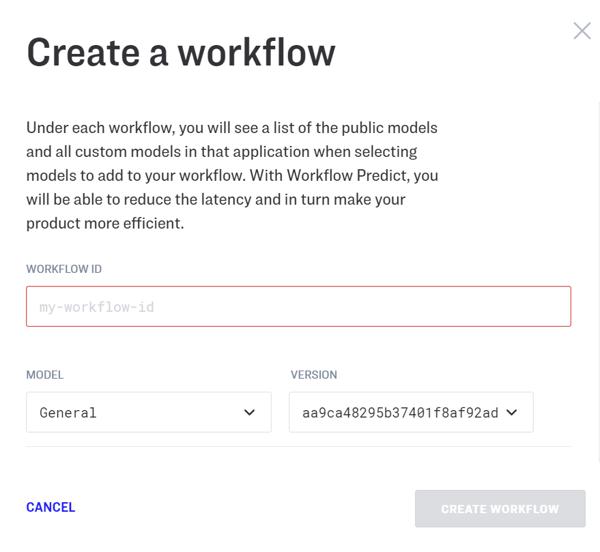Screen dimensions: 600x552
Task: Select the "General" text in Model box
Action: (68, 412)
